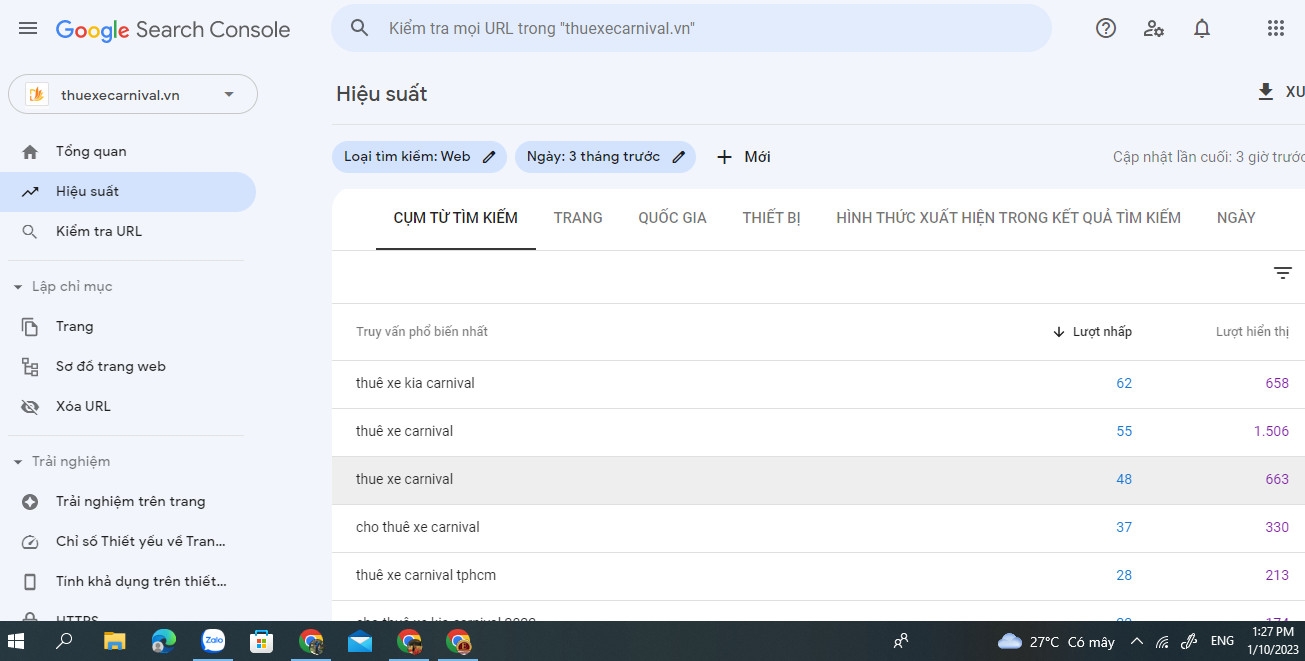The height and width of the screenshot is (661, 1305).
Task: Open the Help question mark icon
Action: 1106,28
